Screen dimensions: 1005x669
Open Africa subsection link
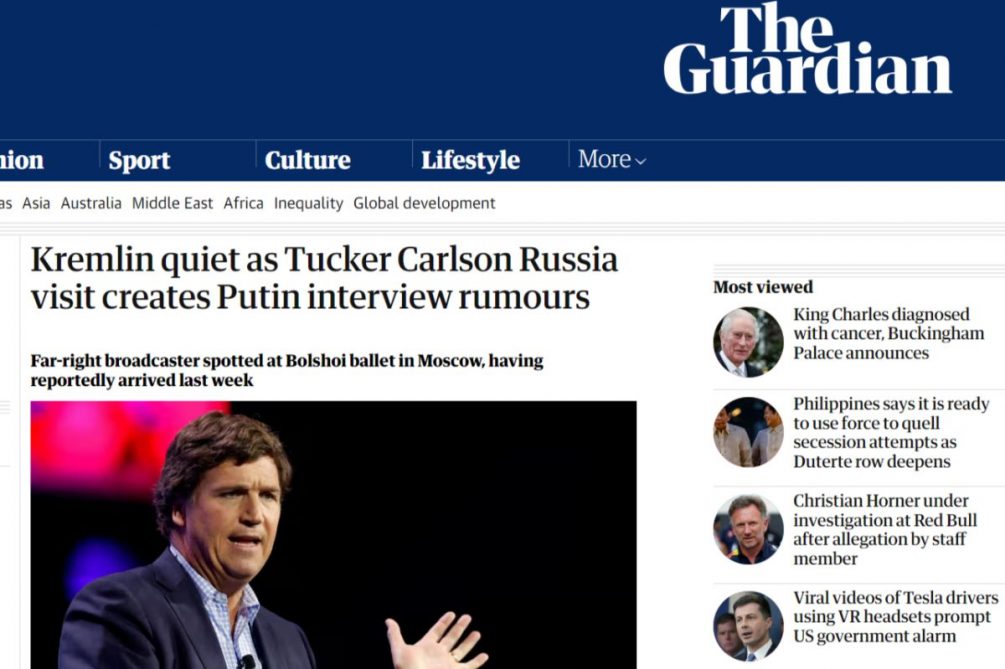click(x=243, y=203)
